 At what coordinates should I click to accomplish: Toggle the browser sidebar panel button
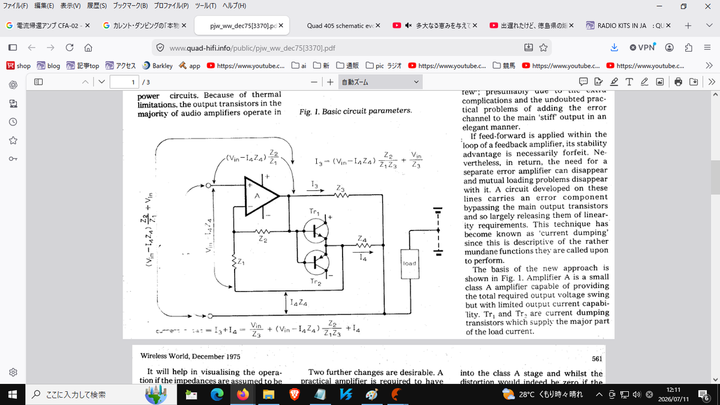coord(13,48)
